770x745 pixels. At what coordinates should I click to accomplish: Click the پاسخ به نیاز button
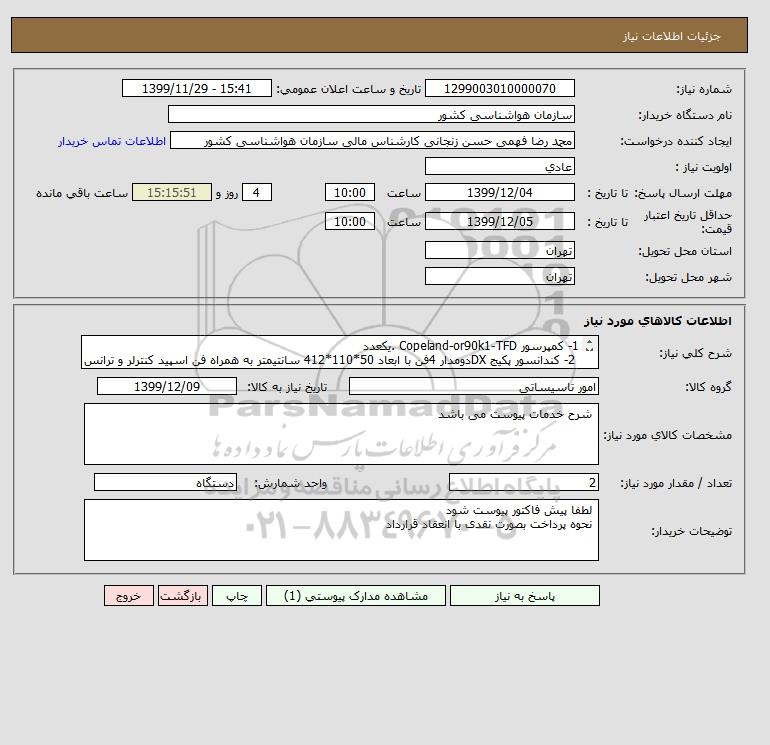[x=524, y=596]
